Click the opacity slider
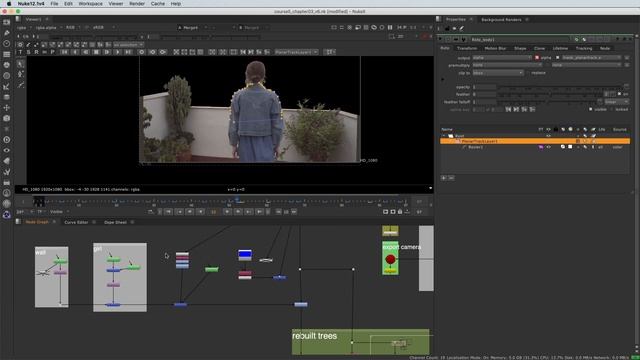This screenshot has height=360, width=640. pos(561,87)
